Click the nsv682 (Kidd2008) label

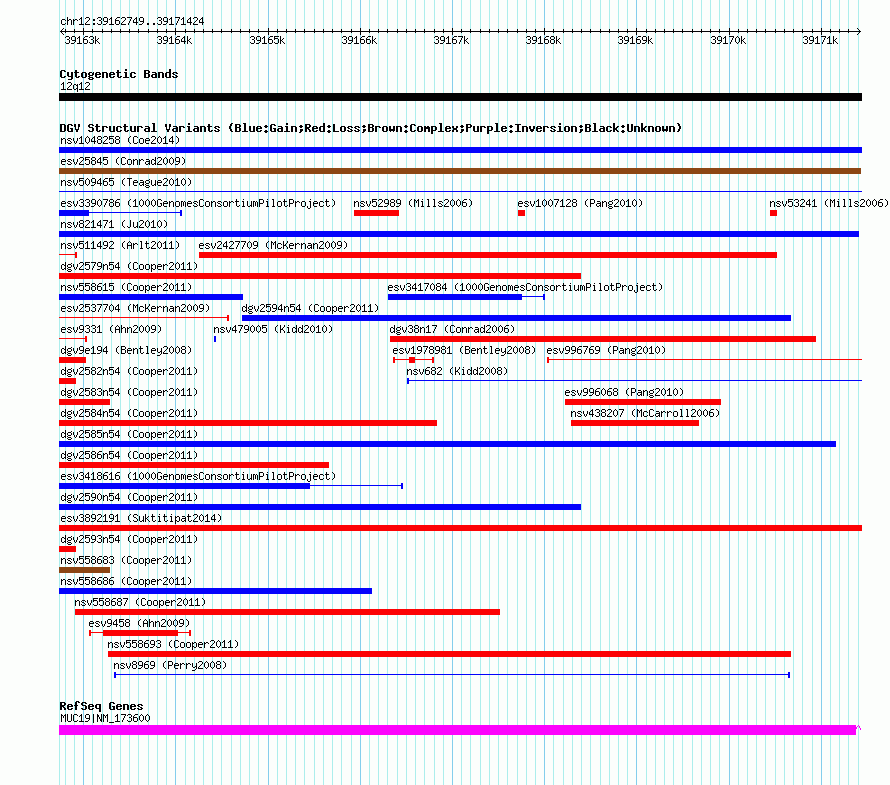pyautogui.click(x=457, y=371)
